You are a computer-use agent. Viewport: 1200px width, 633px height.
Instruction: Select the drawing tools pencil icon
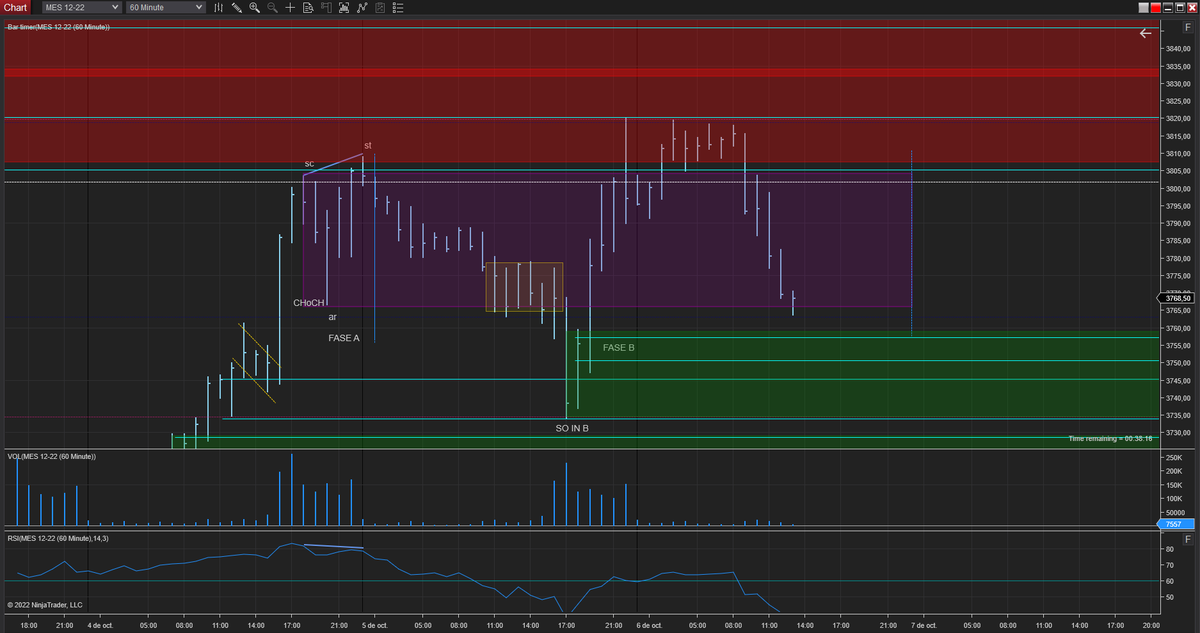coord(237,7)
